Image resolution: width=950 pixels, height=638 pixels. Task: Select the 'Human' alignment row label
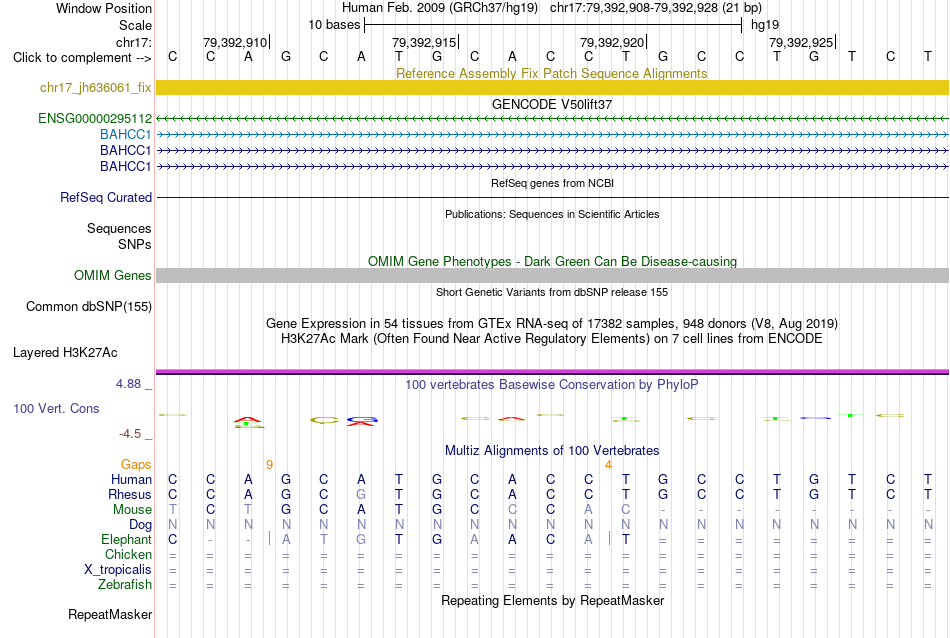(131, 480)
